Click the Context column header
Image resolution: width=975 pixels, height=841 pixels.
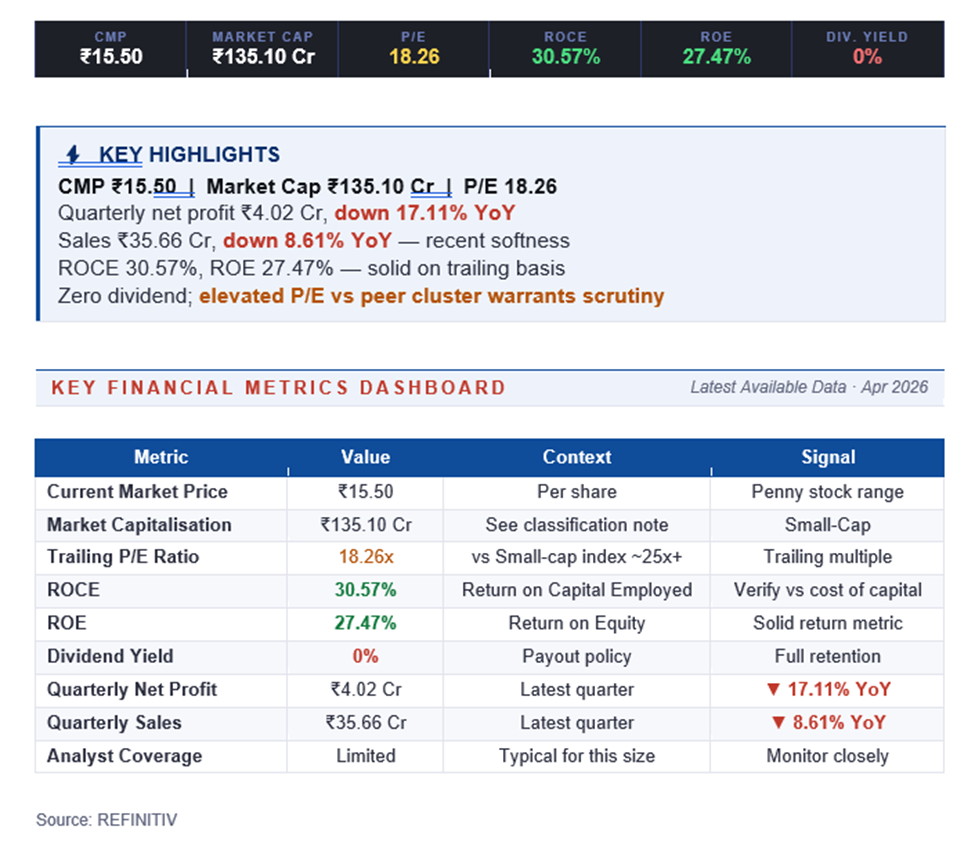point(576,457)
